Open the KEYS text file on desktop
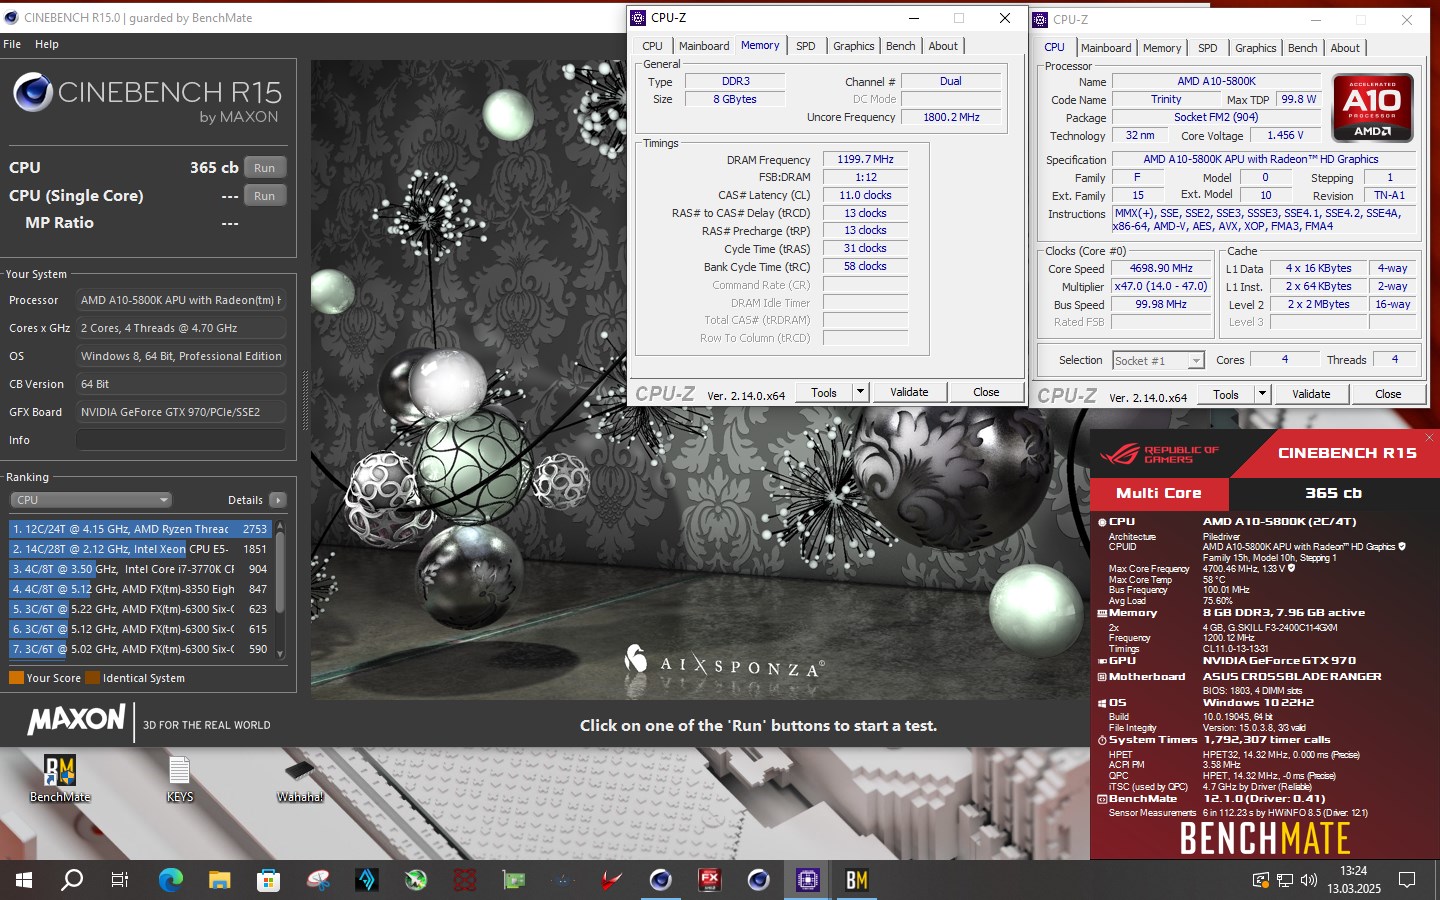 180,778
